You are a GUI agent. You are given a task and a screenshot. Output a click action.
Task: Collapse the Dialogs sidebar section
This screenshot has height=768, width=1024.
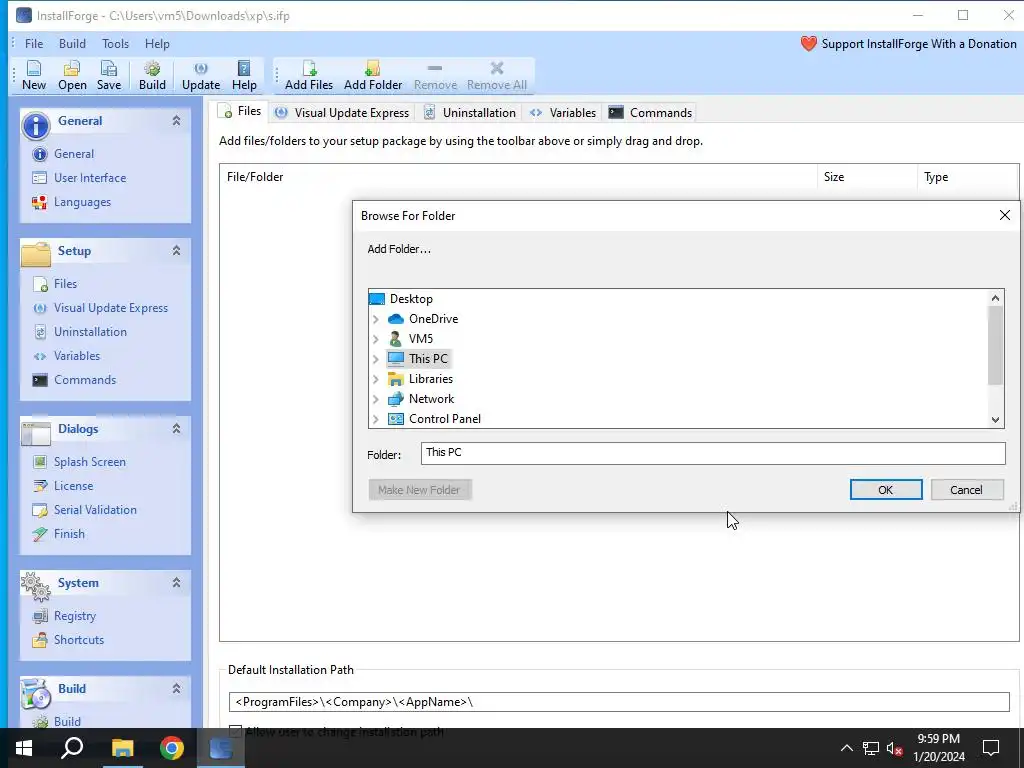[x=176, y=428]
